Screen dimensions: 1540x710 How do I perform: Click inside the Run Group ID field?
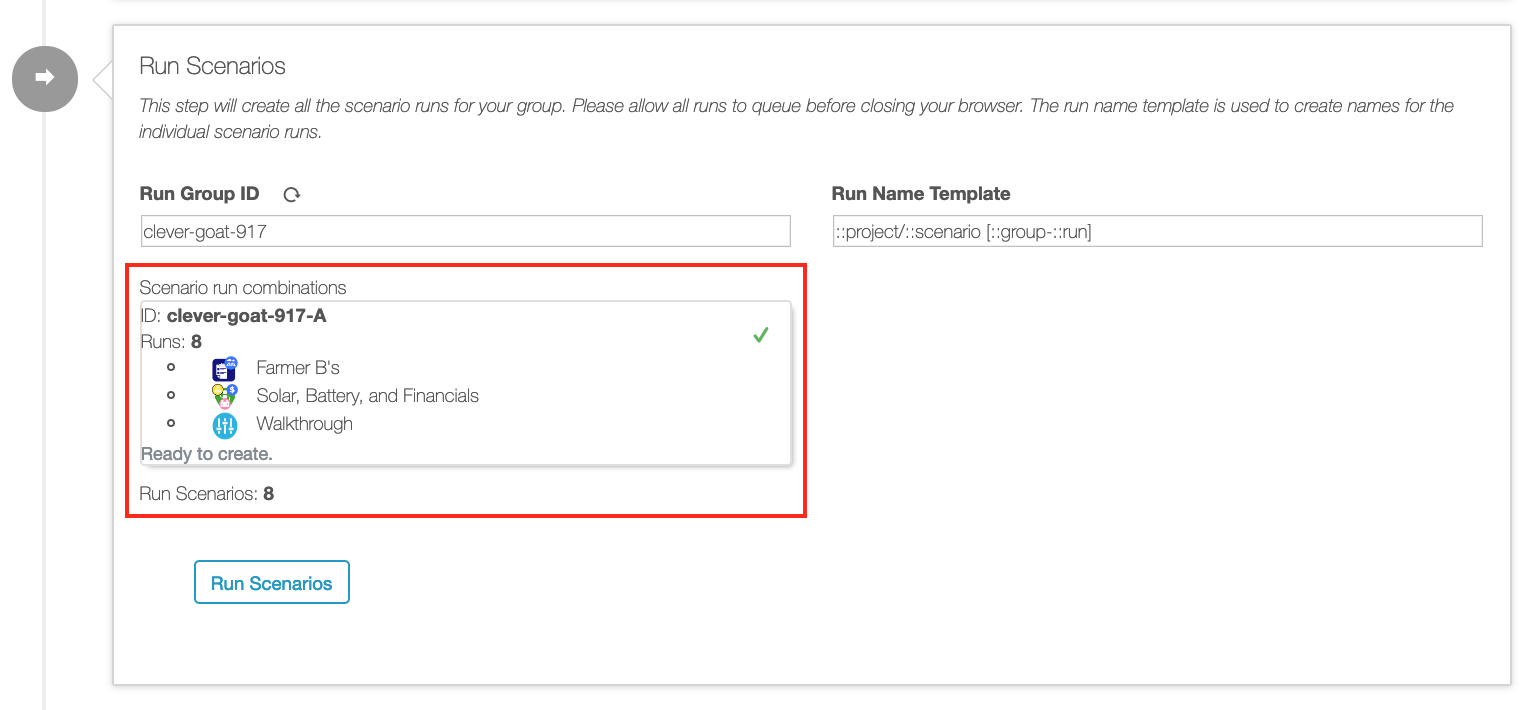[466, 231]
